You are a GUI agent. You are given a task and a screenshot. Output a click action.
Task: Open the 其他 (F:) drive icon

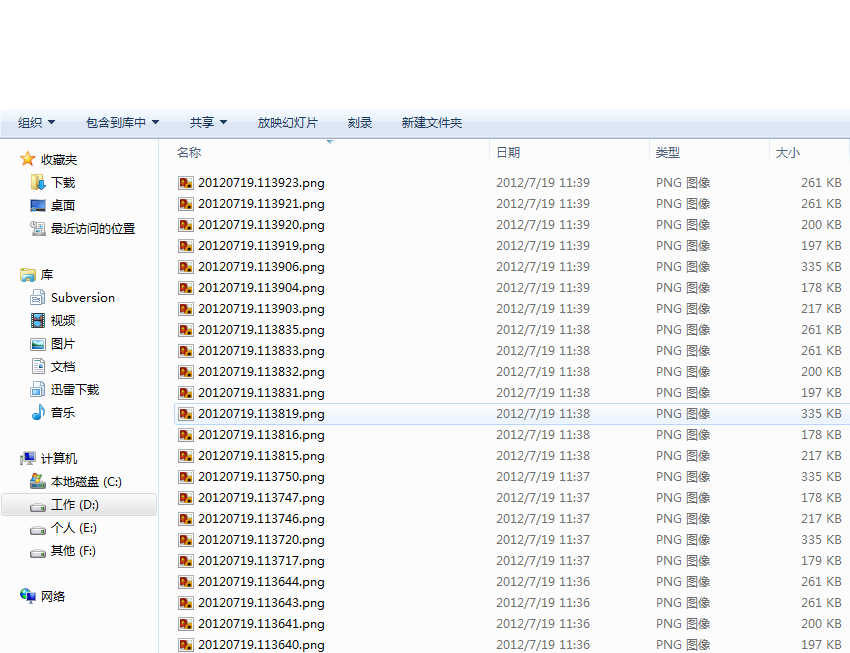pos(38,553)
